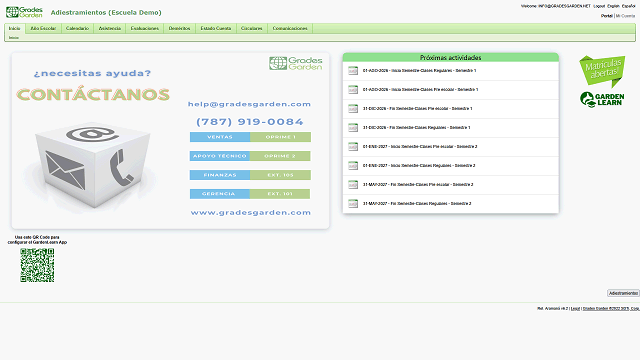Select 31-DIC Fin Semestre Clases Regulares text
Viewport: 640px width, 360px height.
417,127
